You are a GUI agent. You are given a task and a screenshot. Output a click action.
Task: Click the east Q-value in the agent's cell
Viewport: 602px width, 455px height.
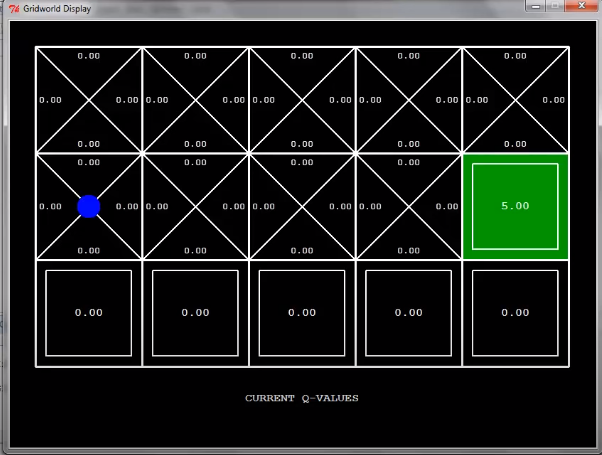tap(127, 207)
